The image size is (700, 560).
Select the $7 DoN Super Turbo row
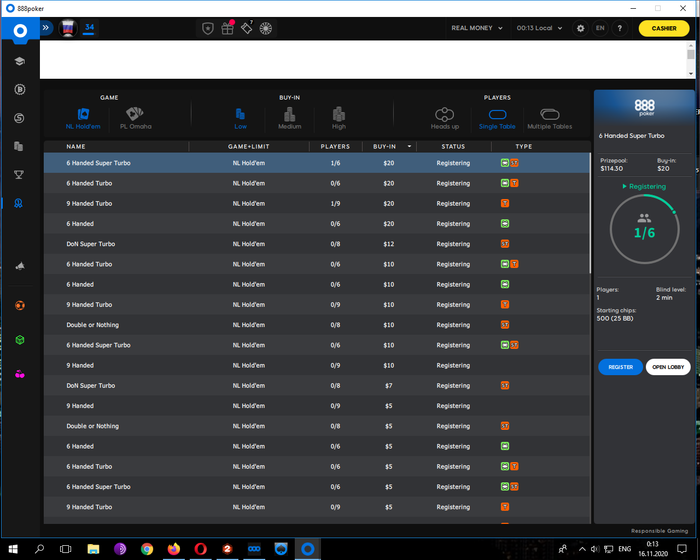[317, 385]
